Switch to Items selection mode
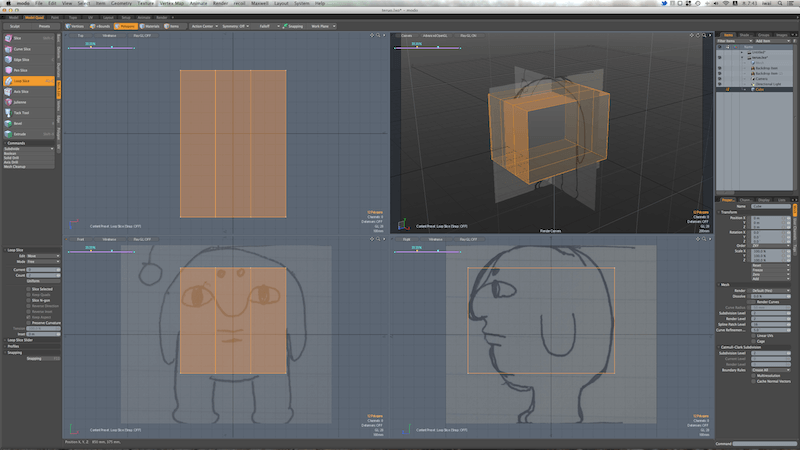The image size is (800, 450). coord(172,26)
